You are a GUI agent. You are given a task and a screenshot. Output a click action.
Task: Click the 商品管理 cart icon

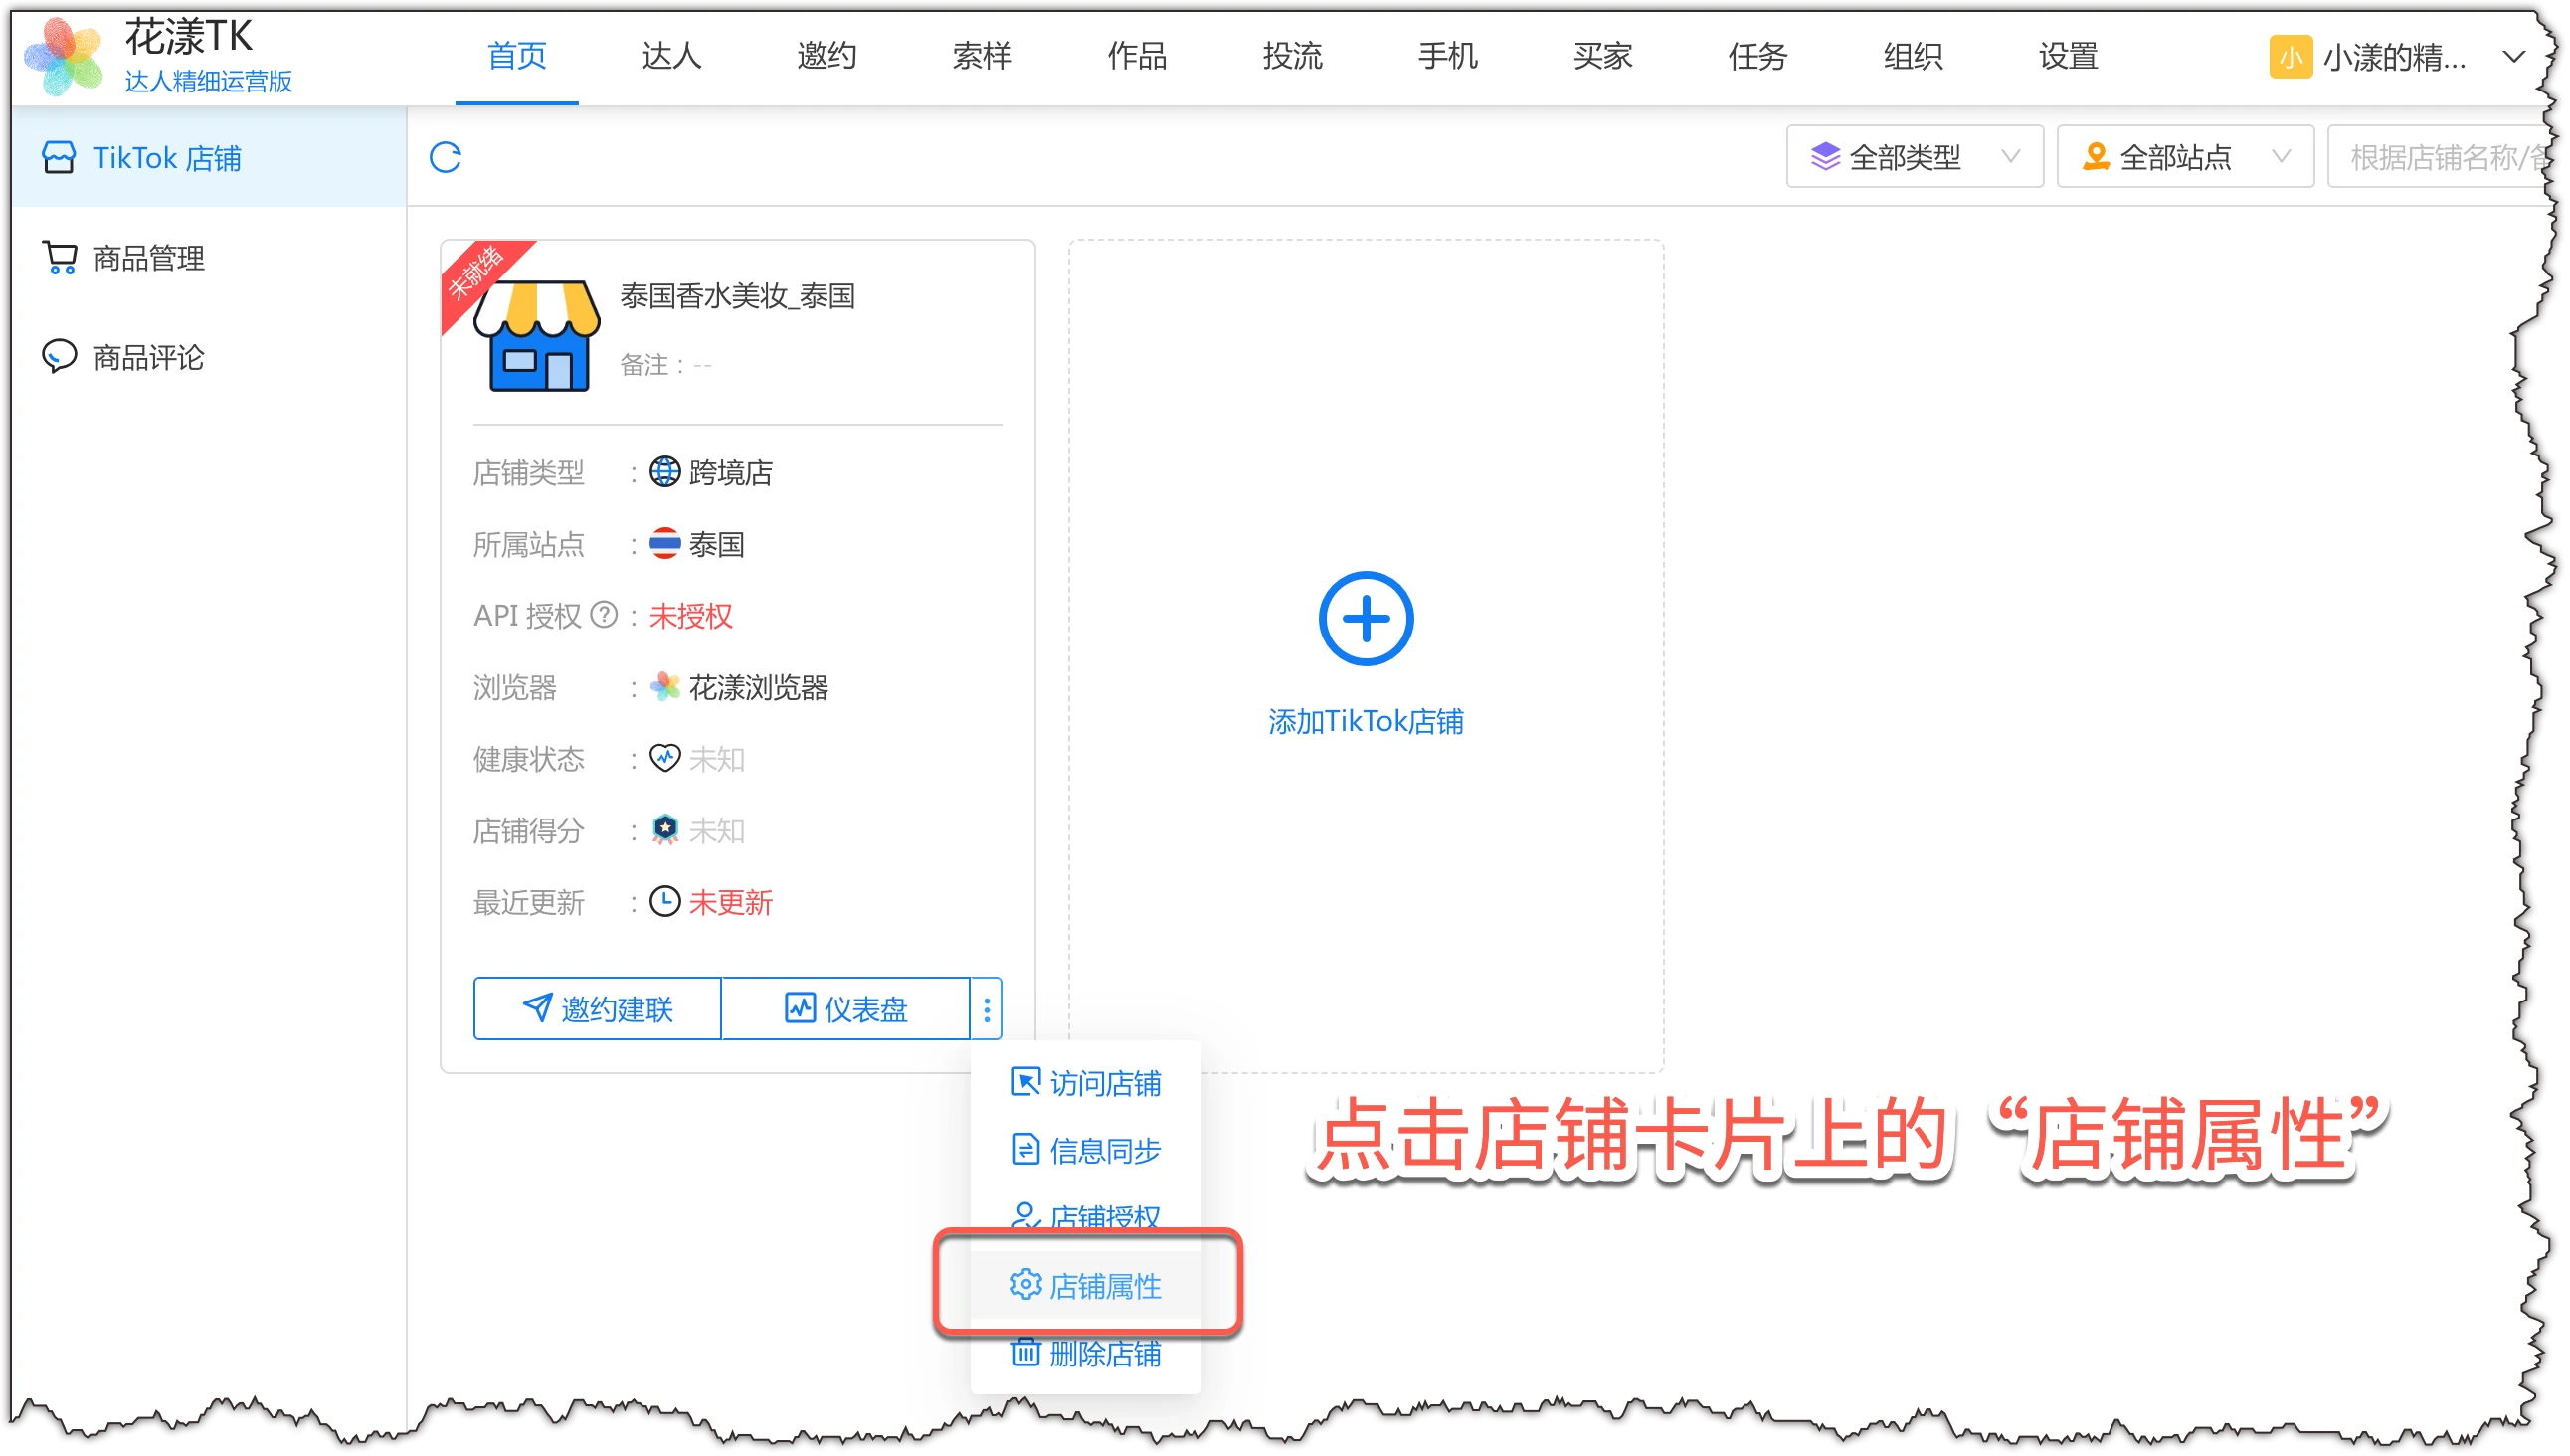[60, 257]
